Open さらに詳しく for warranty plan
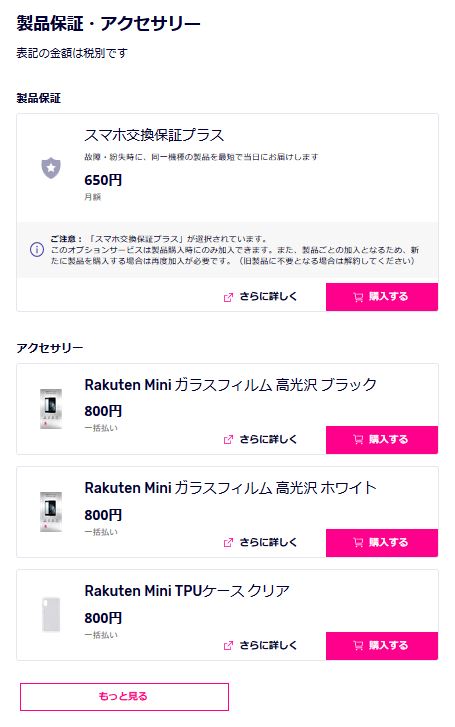 click(260, 297)
